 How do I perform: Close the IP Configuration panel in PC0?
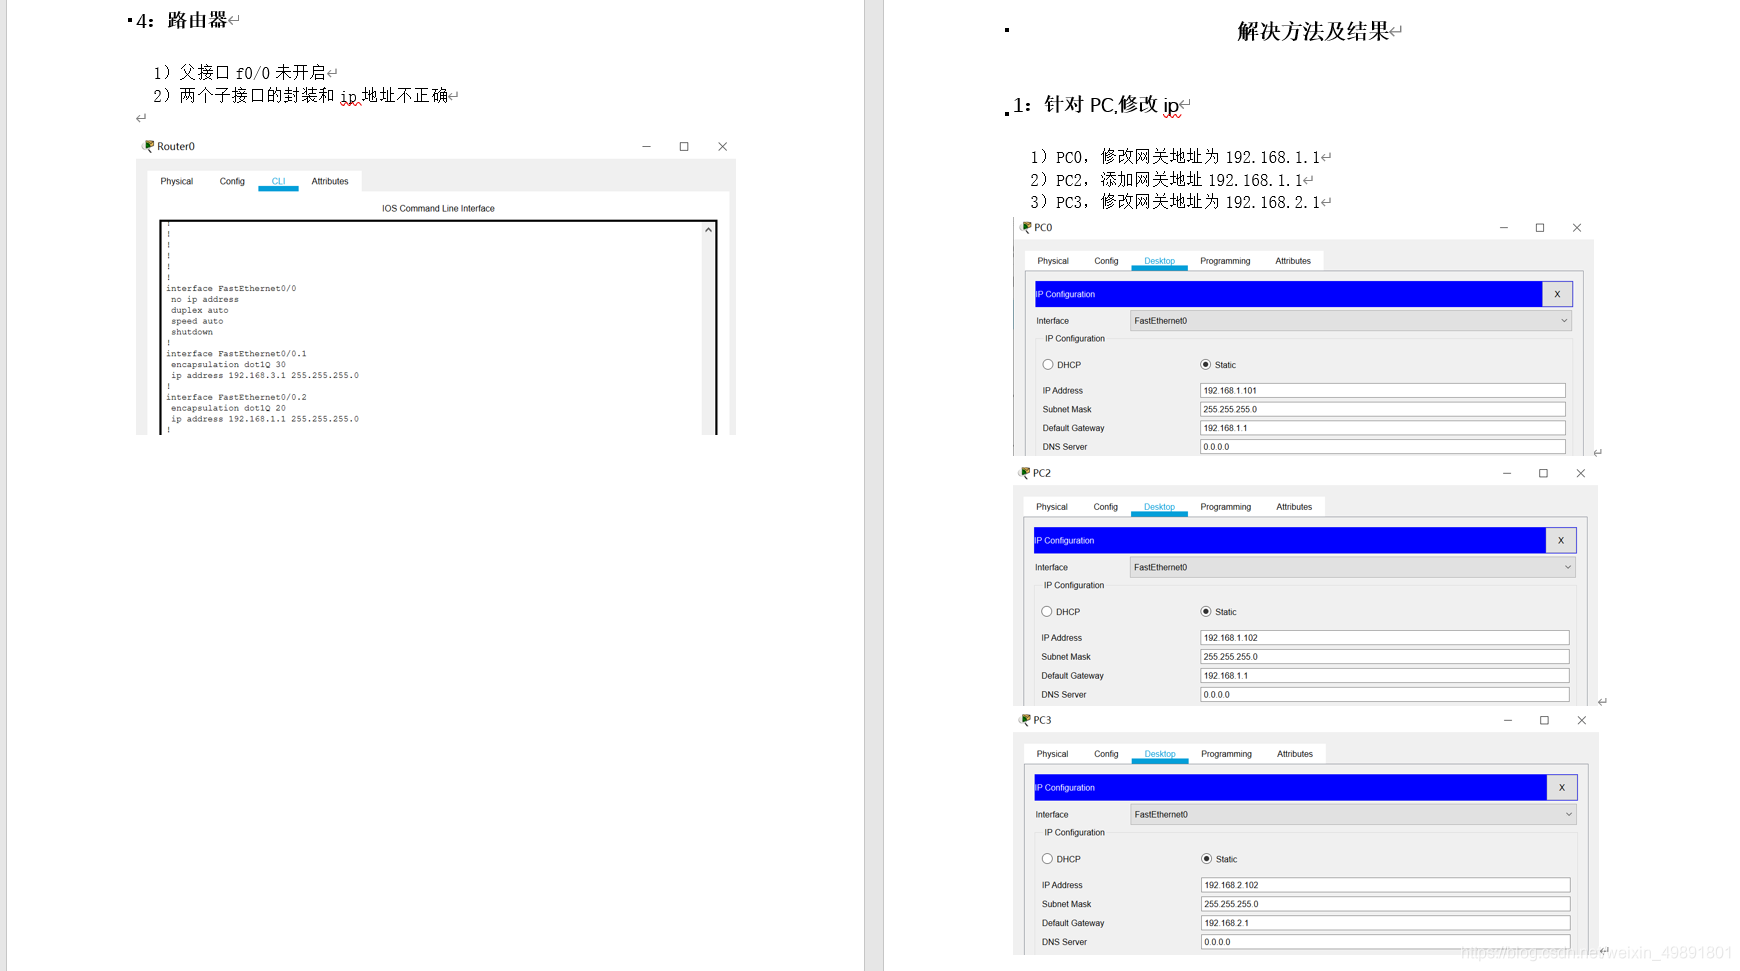[x=1557, y=294]
